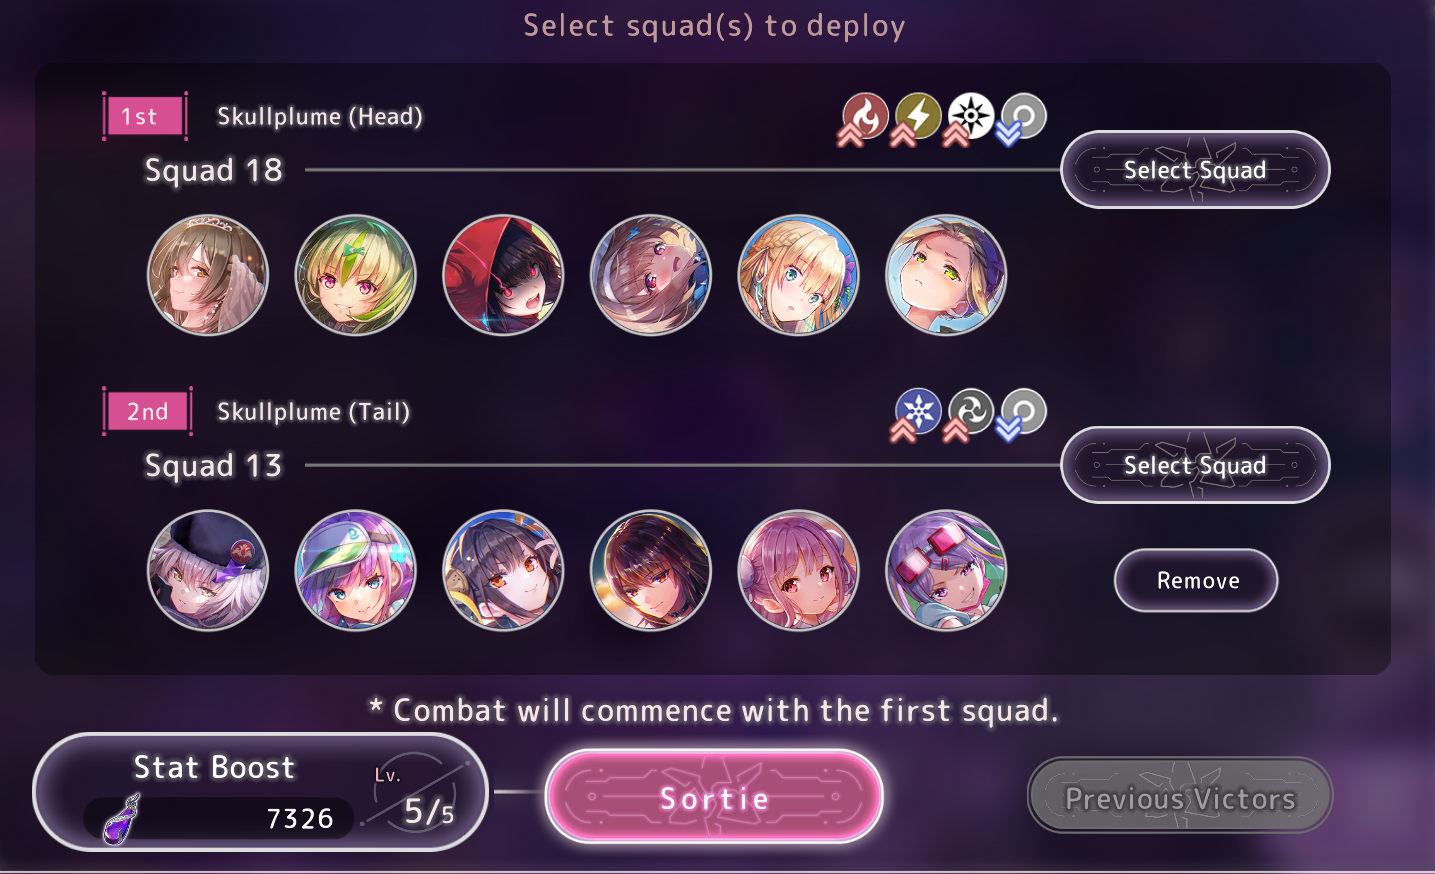Click the light starburst element icon
This screenshot has width=1435, height=874.
[971, 116]
